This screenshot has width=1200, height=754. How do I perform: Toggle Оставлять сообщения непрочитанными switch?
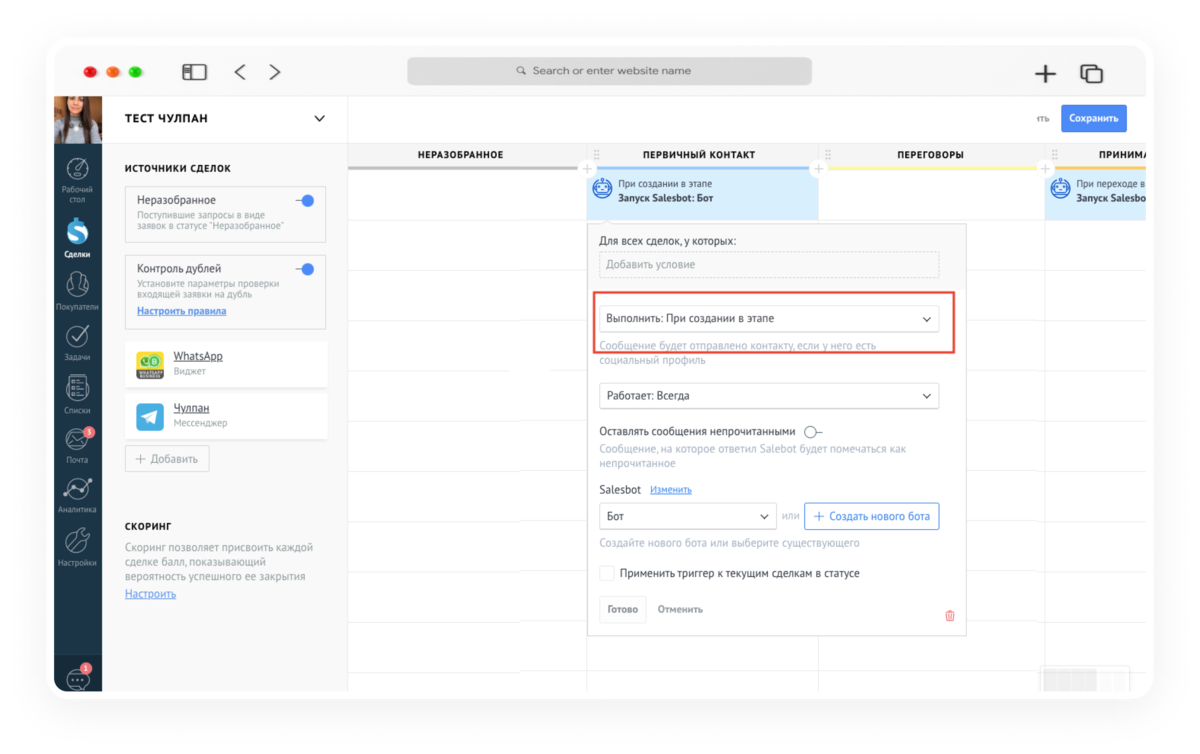click(812, 432)
